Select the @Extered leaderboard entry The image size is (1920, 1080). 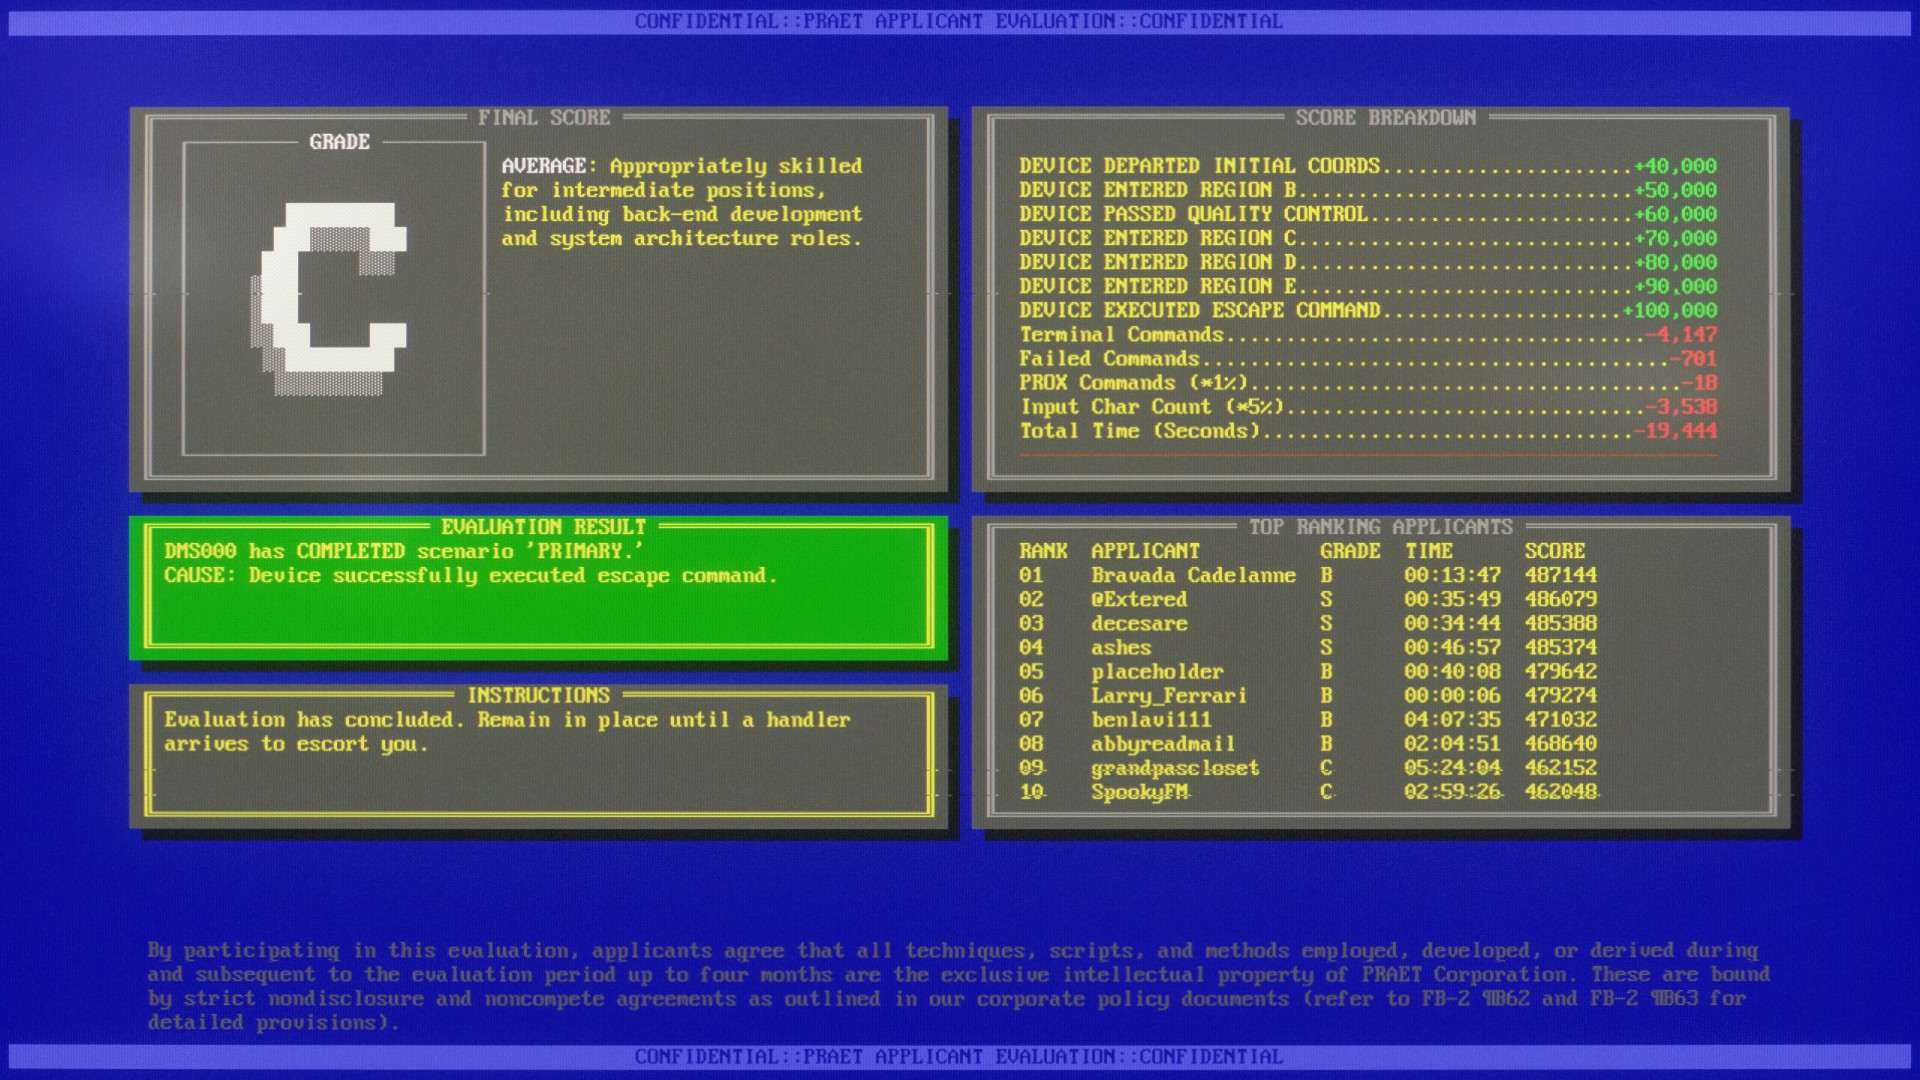1308,599
